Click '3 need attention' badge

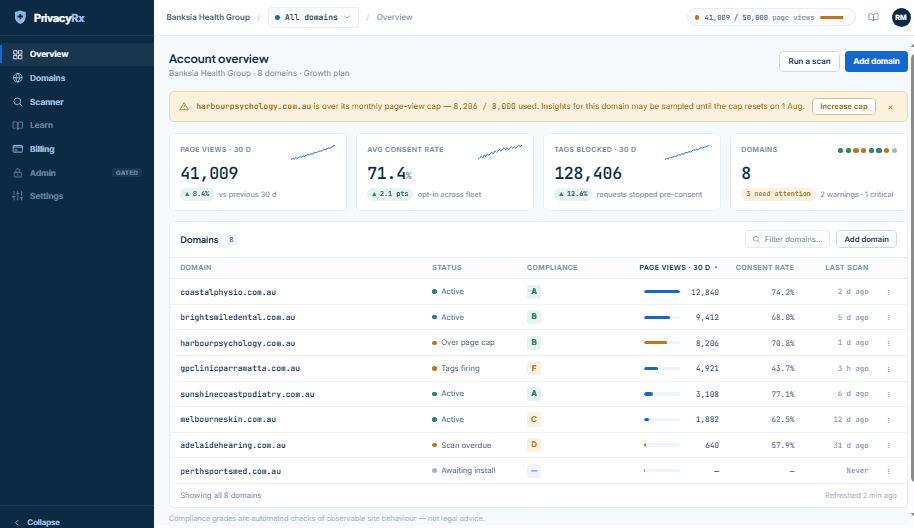click(778, 194)
